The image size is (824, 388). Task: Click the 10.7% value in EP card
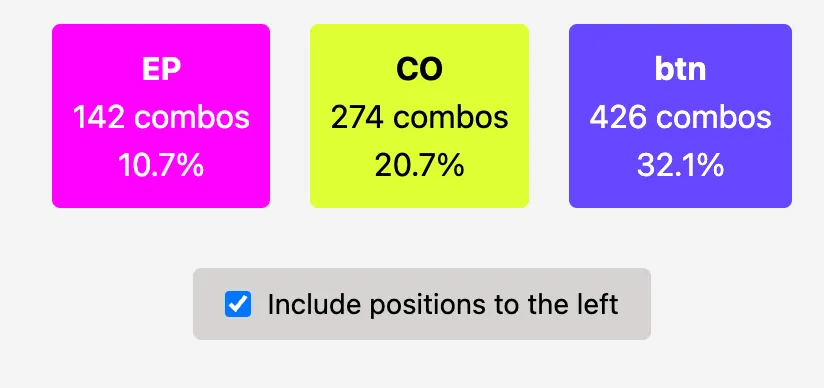(161, 166)
